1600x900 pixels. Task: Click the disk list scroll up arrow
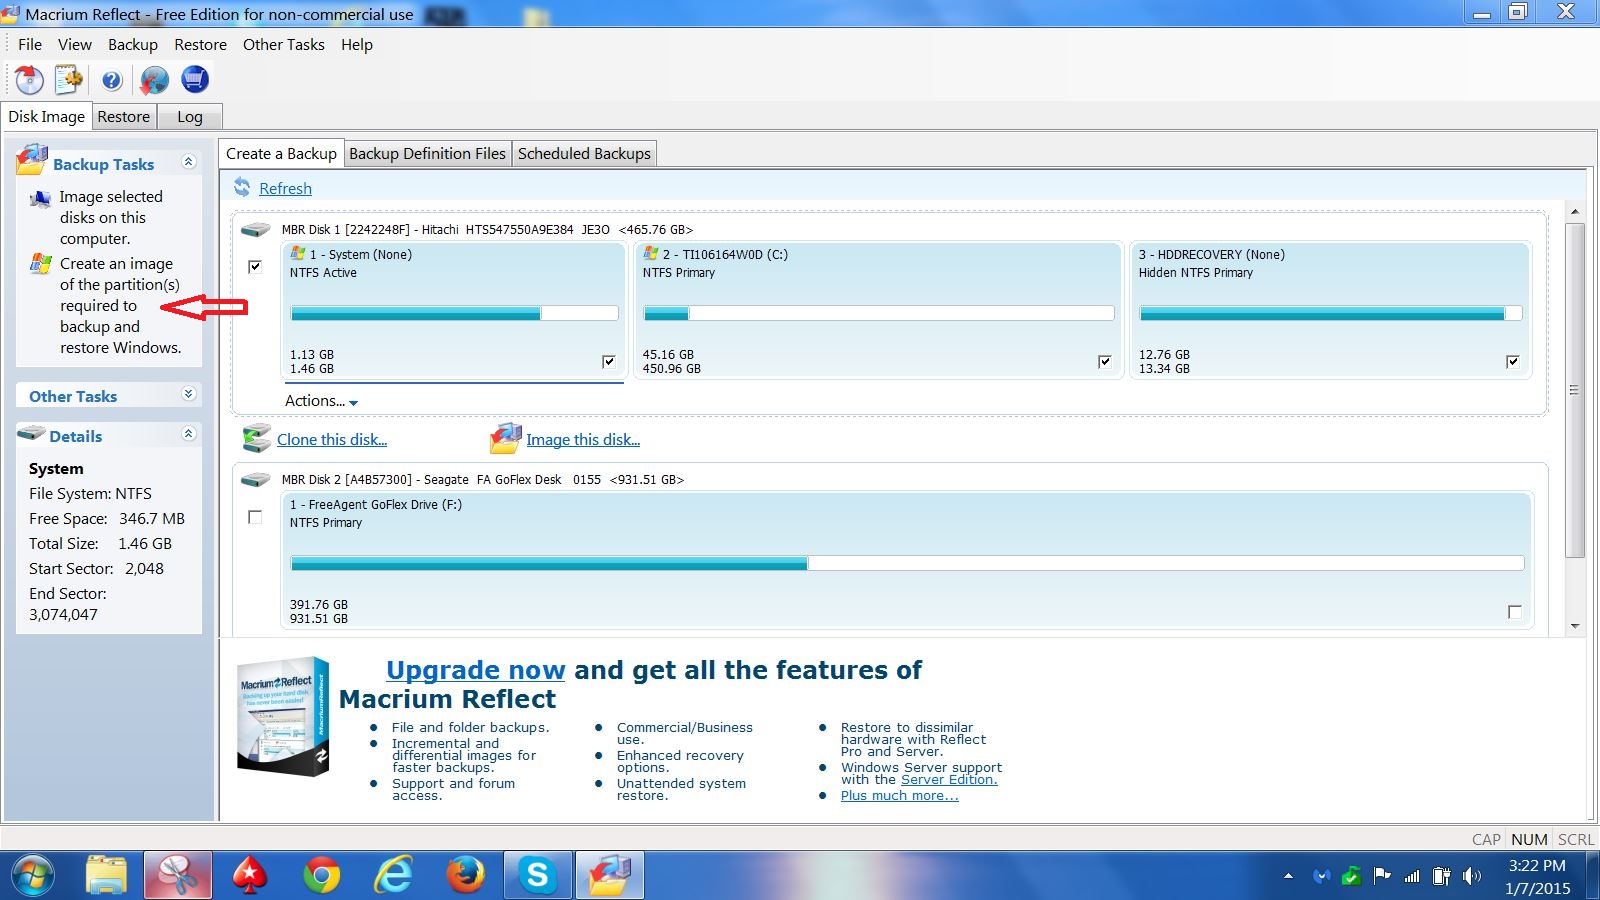1575,212
